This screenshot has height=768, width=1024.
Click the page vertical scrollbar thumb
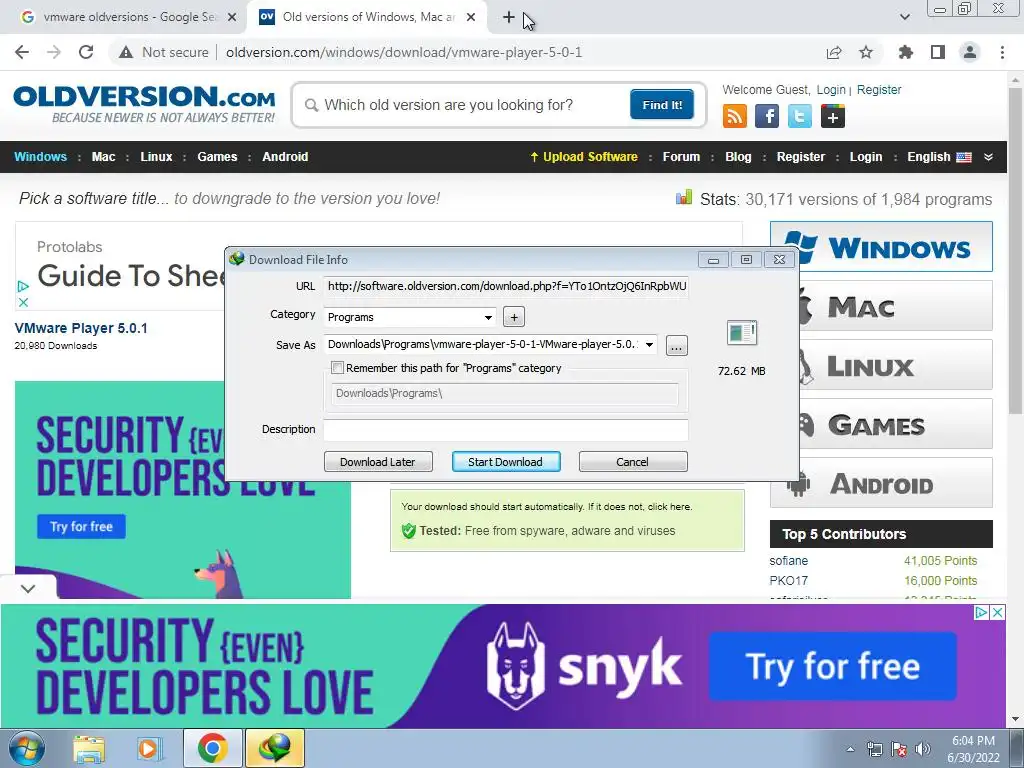click(1016, 249)
